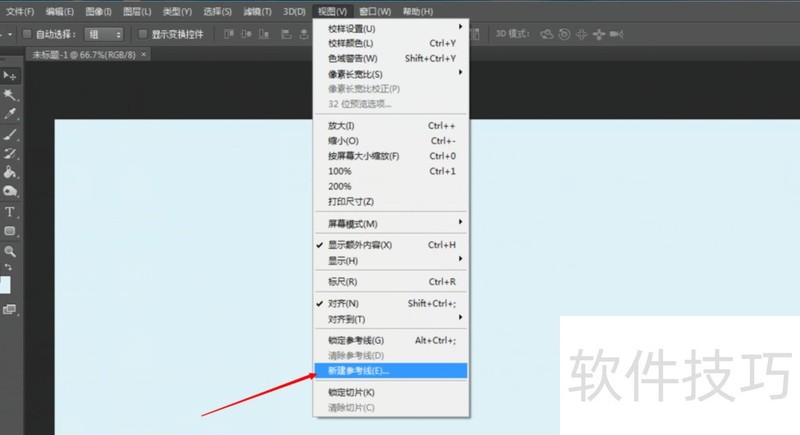Expand the 校样设置(U) submenu
This screenshot has width=800, height=435.
point(391,29)
